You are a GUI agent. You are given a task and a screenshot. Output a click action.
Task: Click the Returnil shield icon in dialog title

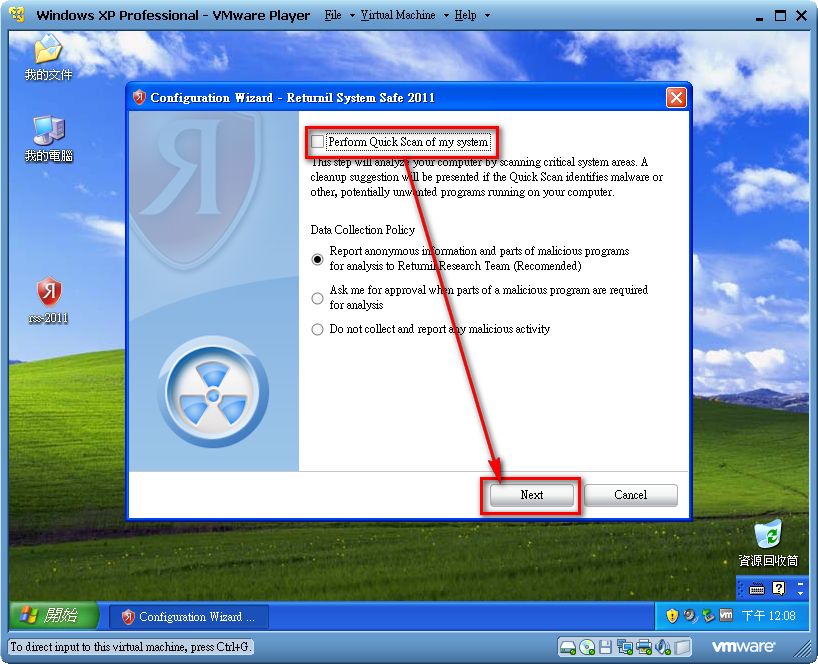point(139,97)
